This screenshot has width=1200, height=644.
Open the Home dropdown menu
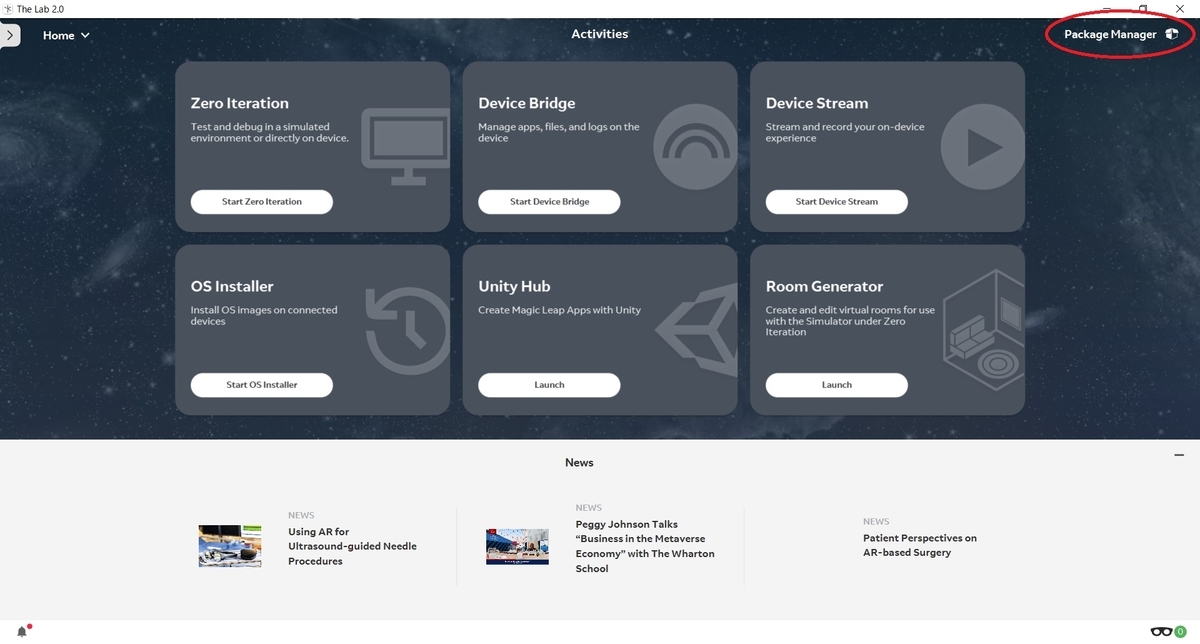66,35
